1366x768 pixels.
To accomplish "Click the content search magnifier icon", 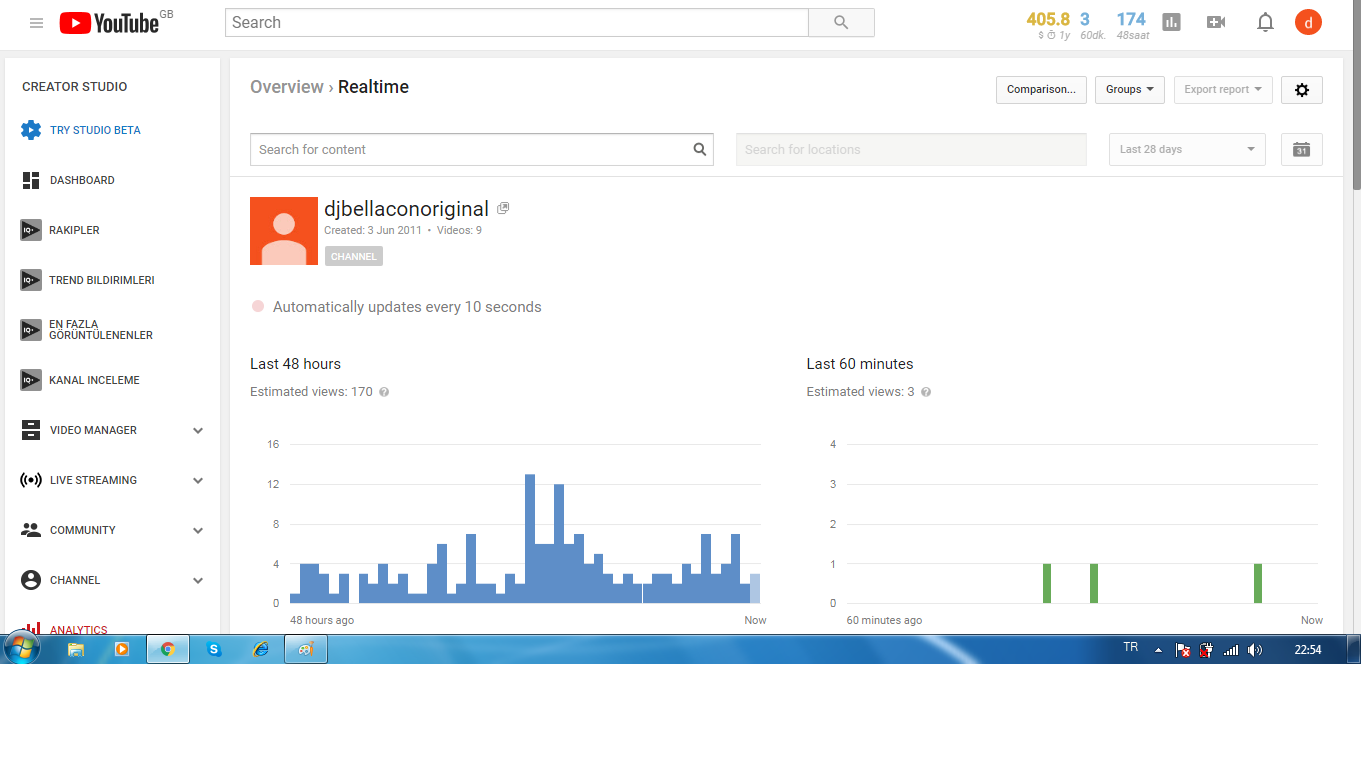I will click(700, 150).
